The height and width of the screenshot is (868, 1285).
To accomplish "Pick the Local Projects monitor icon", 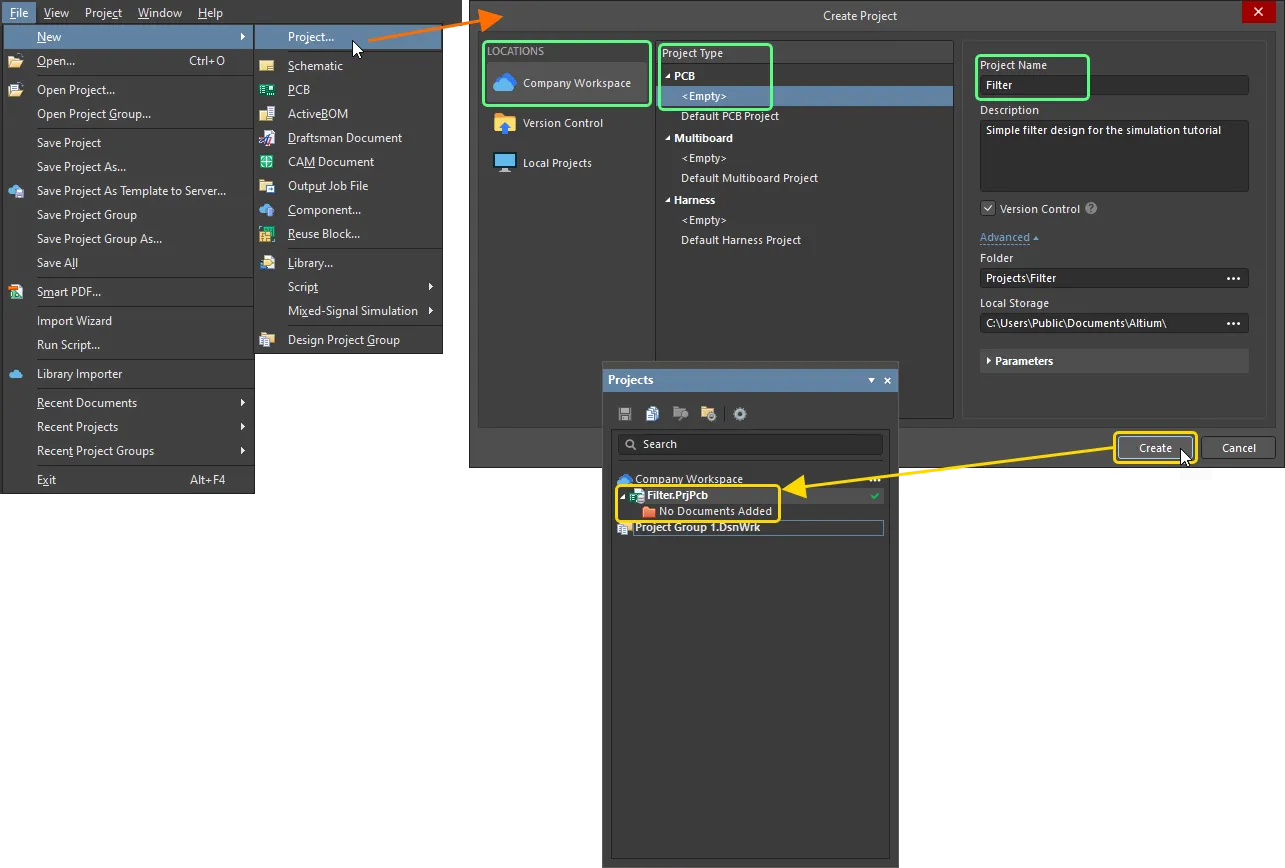I will [504, 163].
